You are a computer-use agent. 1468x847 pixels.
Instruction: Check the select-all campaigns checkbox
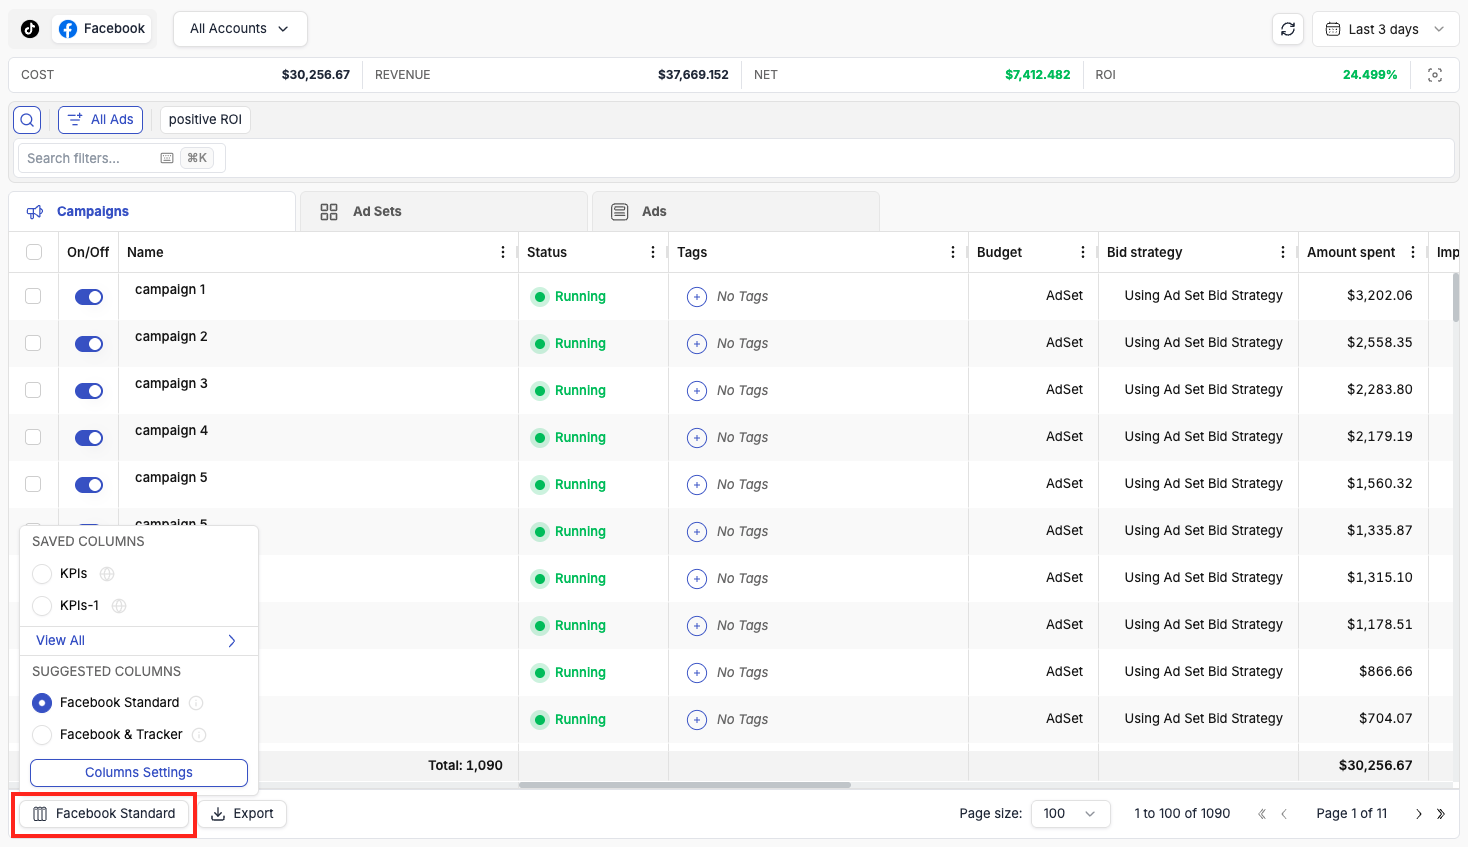(x=34, y=252)
